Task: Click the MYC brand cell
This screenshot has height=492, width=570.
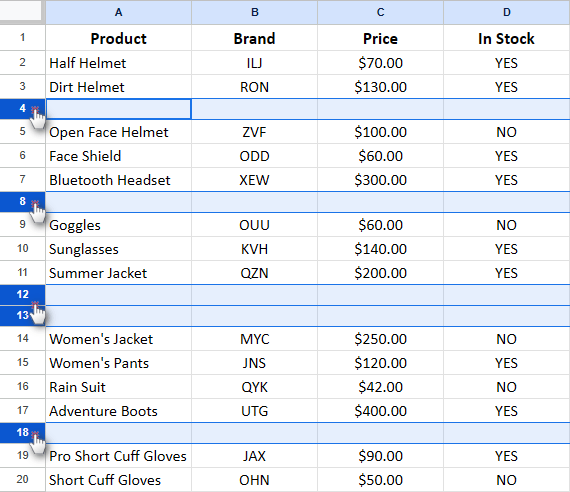Action: [x=254, y=339]
